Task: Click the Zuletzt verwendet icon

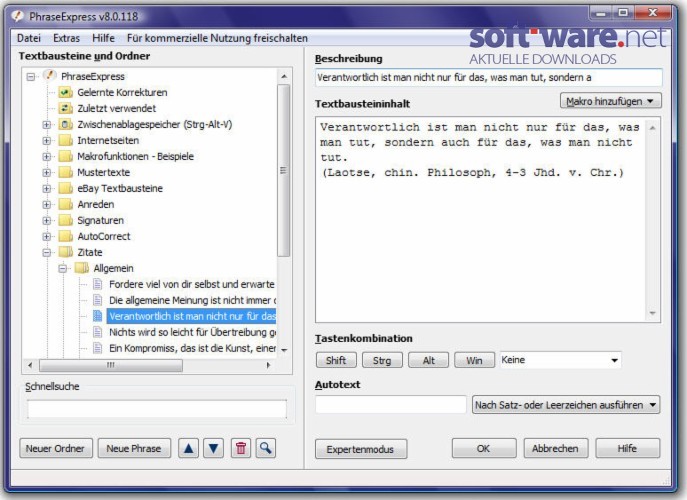Action: [x=66, y=108]
